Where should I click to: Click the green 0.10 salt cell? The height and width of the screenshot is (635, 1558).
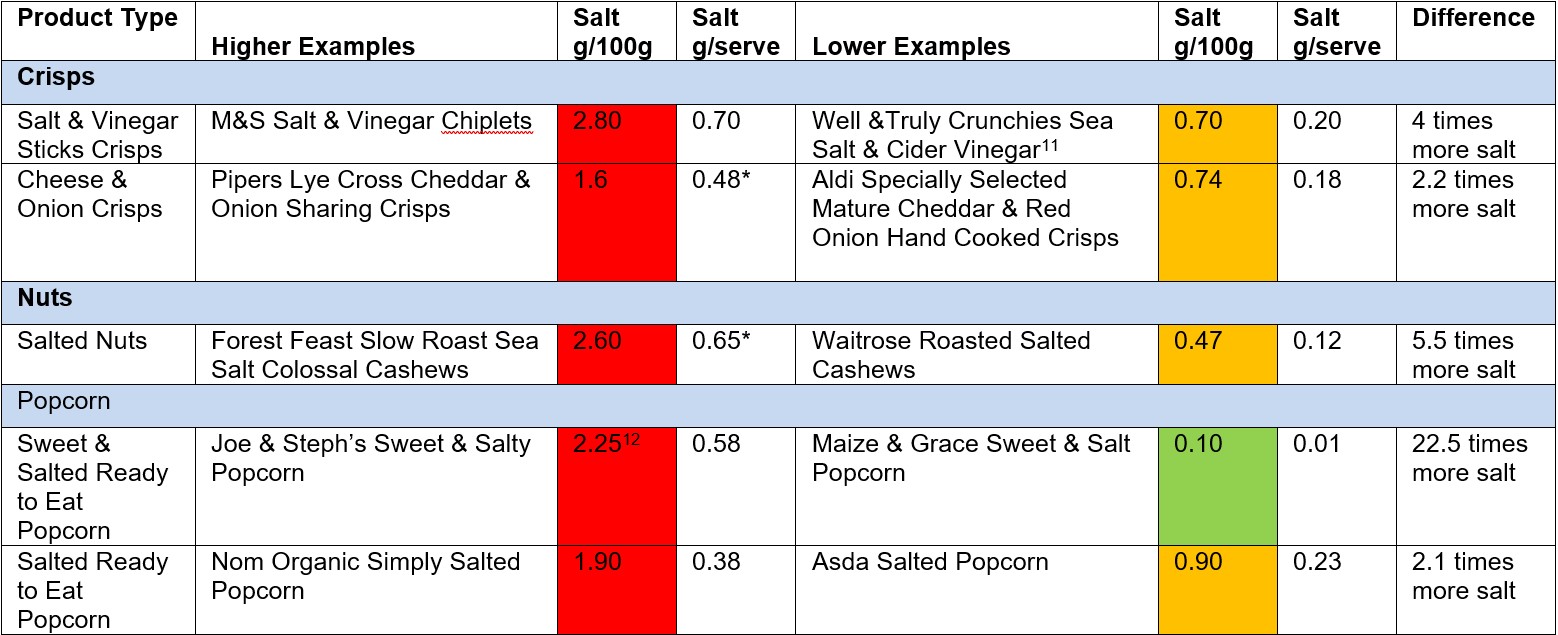(1218, 486)
